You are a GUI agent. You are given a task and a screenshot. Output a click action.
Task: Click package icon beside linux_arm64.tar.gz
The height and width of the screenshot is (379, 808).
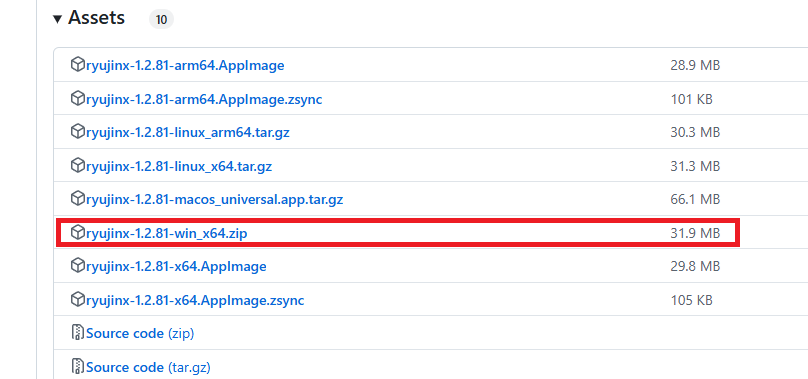pyautogui.click(x=77, y=132)
